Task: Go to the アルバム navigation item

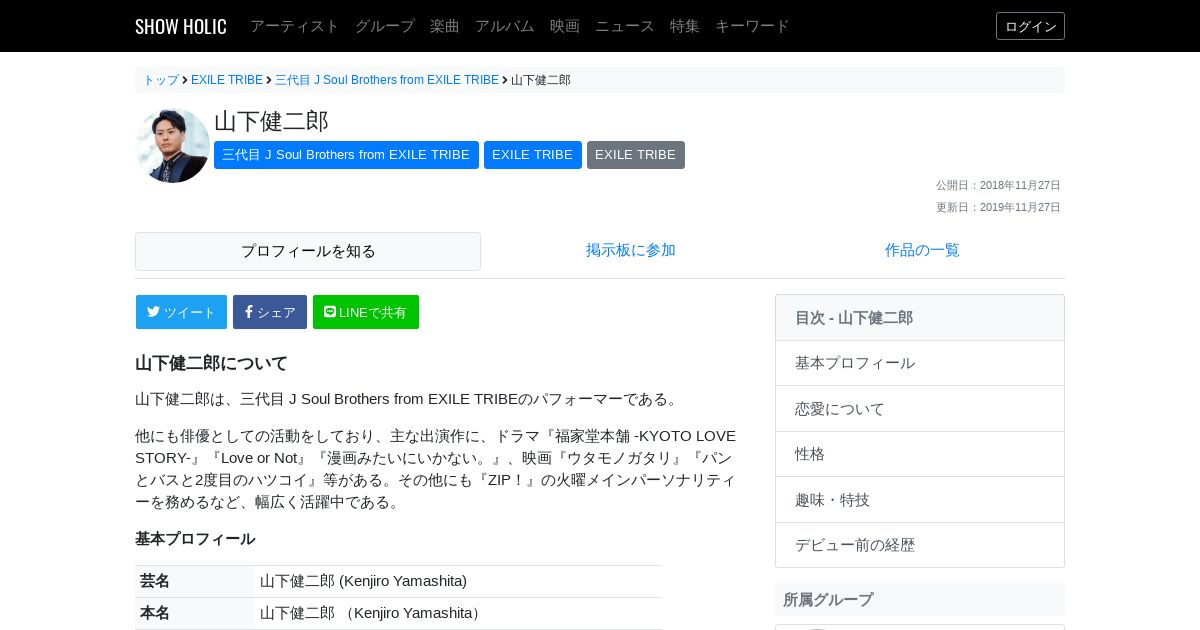Action: coord(505,26)
